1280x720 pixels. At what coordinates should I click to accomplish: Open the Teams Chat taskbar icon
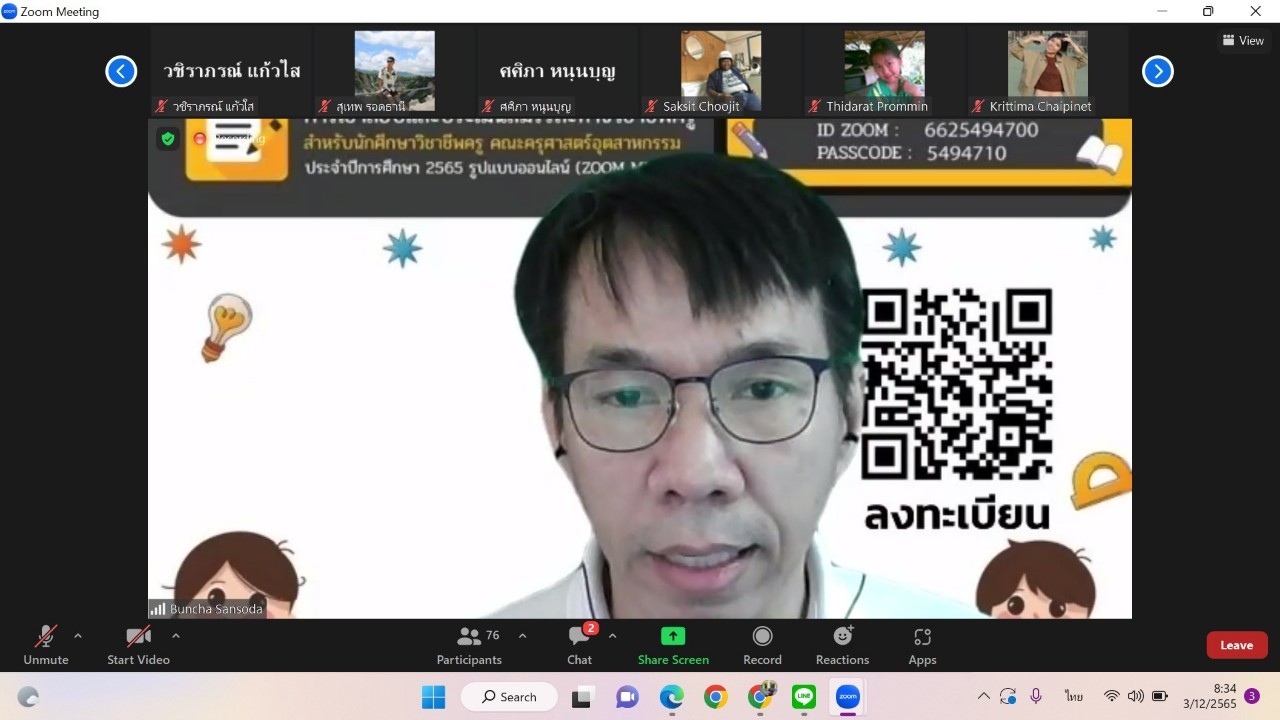tap(627, 696)
